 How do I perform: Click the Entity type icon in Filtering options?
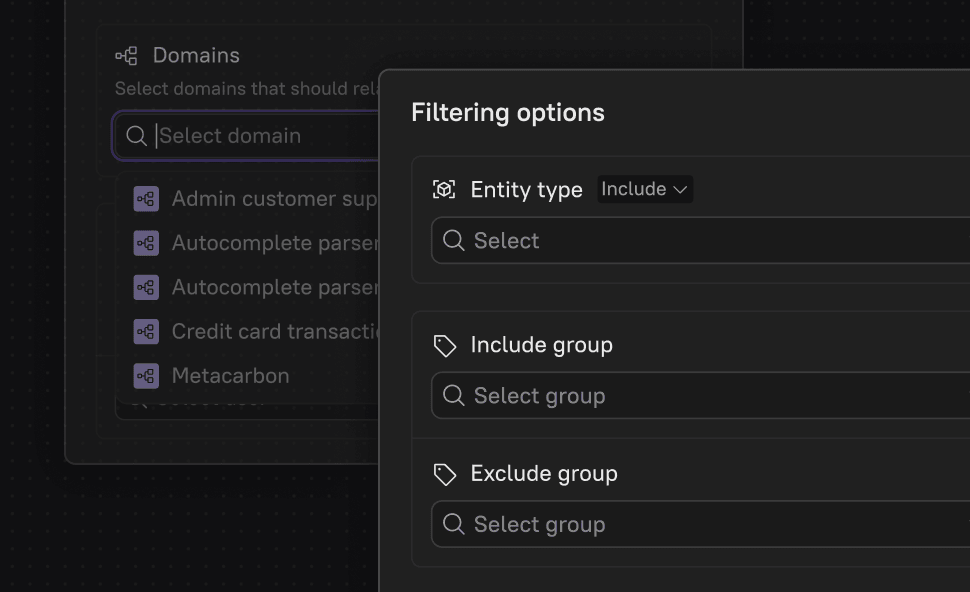click(x=443, y=188)
